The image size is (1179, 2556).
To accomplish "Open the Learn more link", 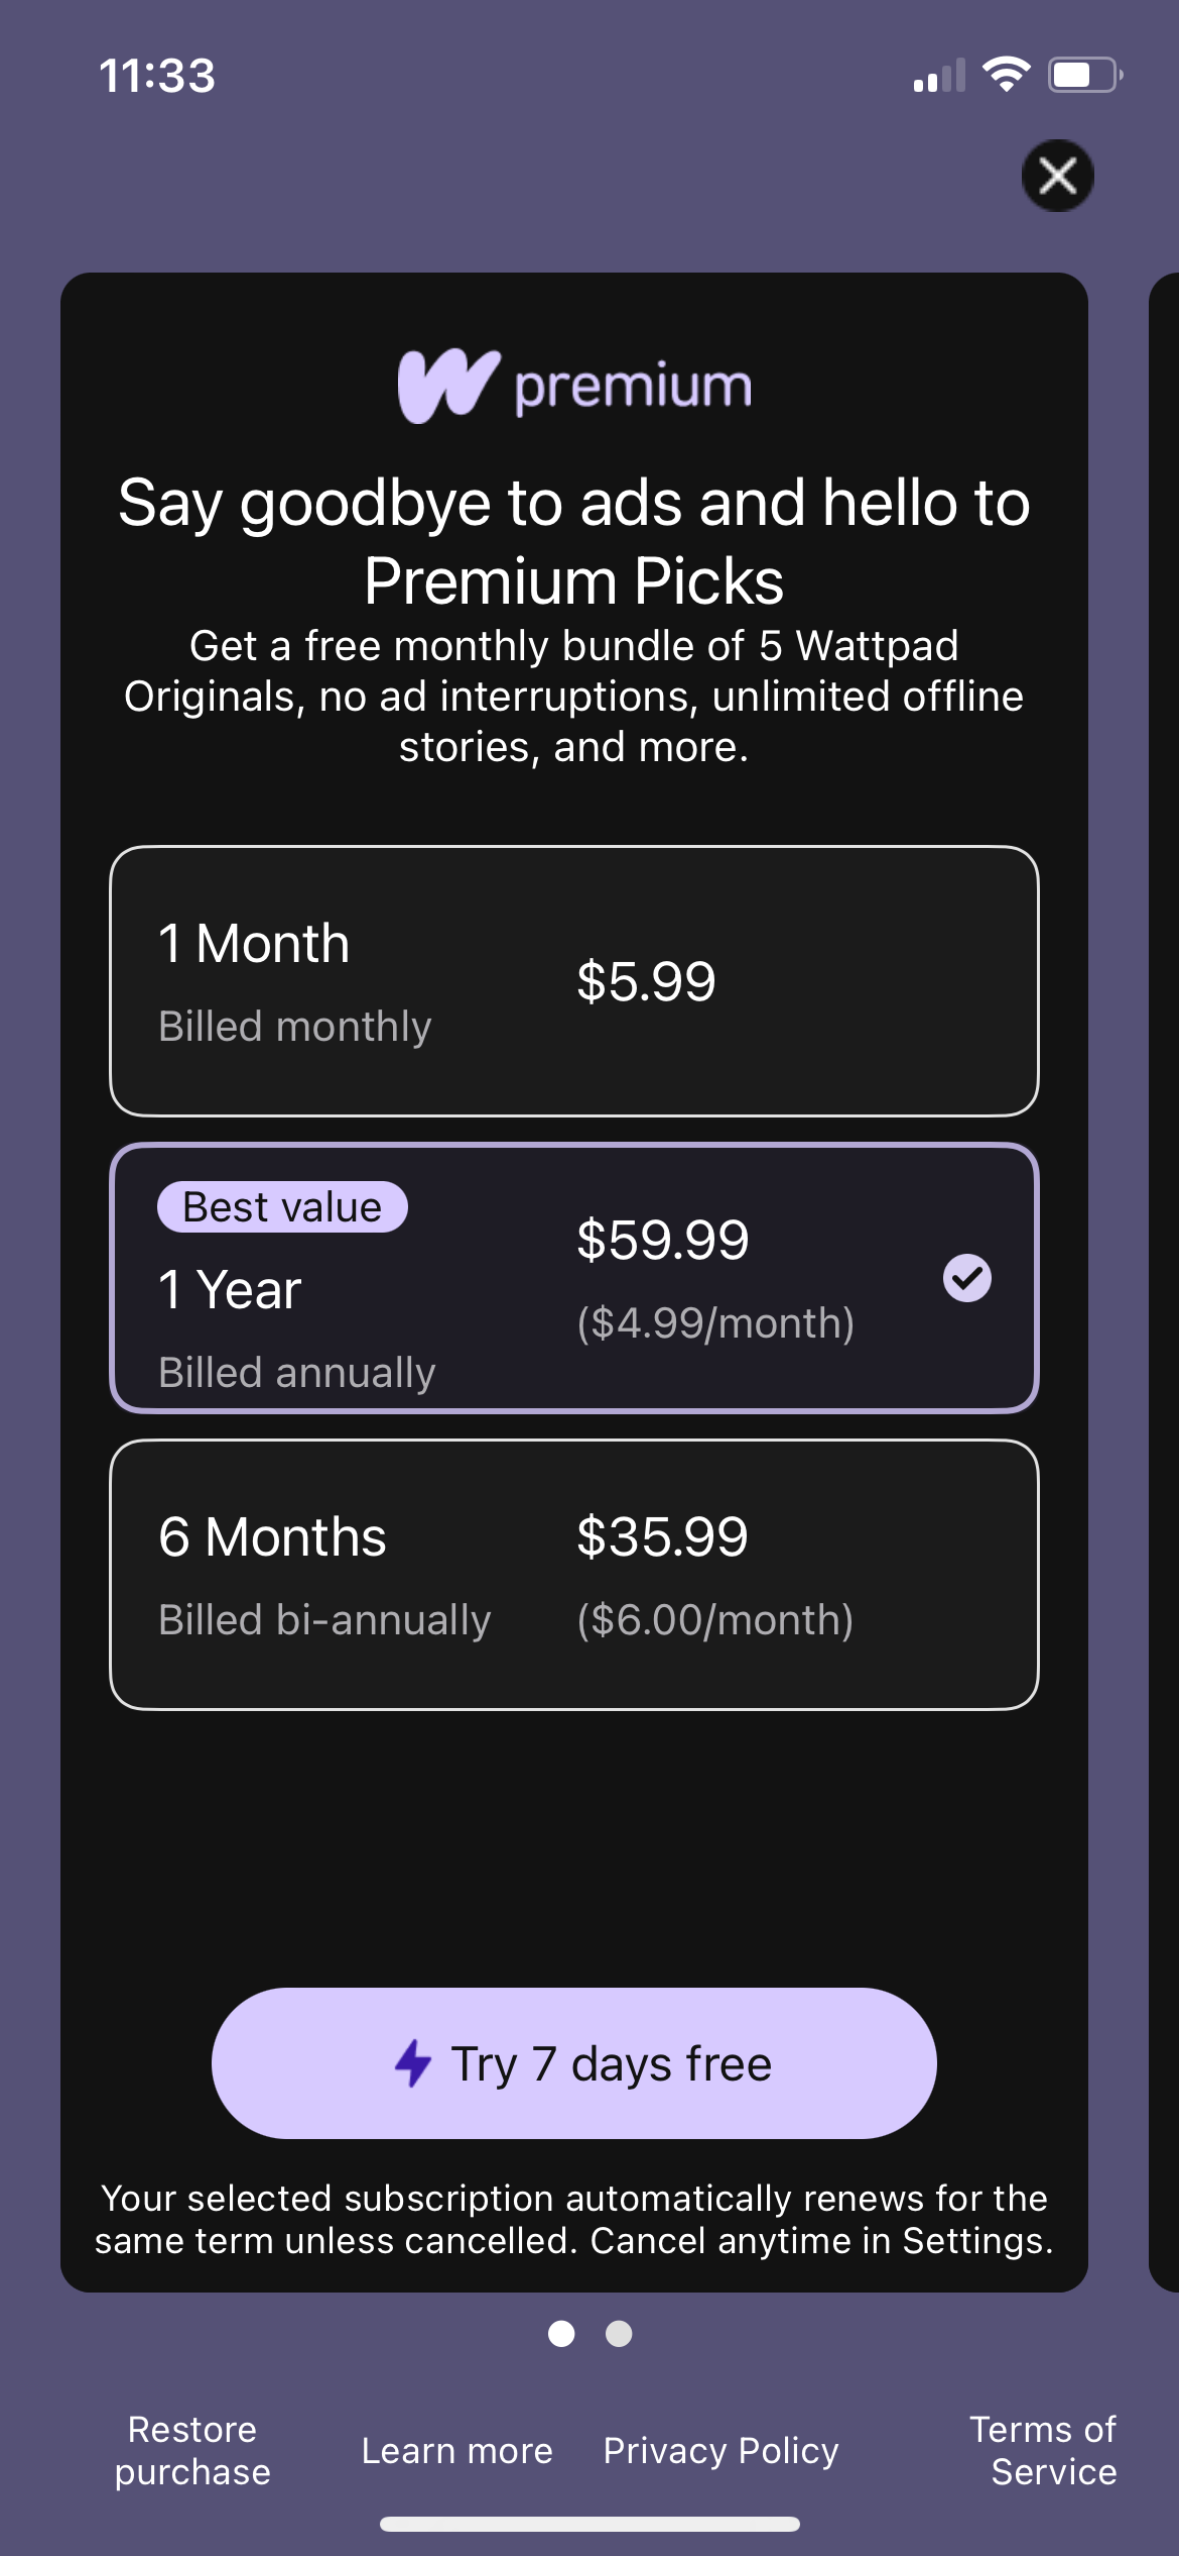I will point(457,2451).
